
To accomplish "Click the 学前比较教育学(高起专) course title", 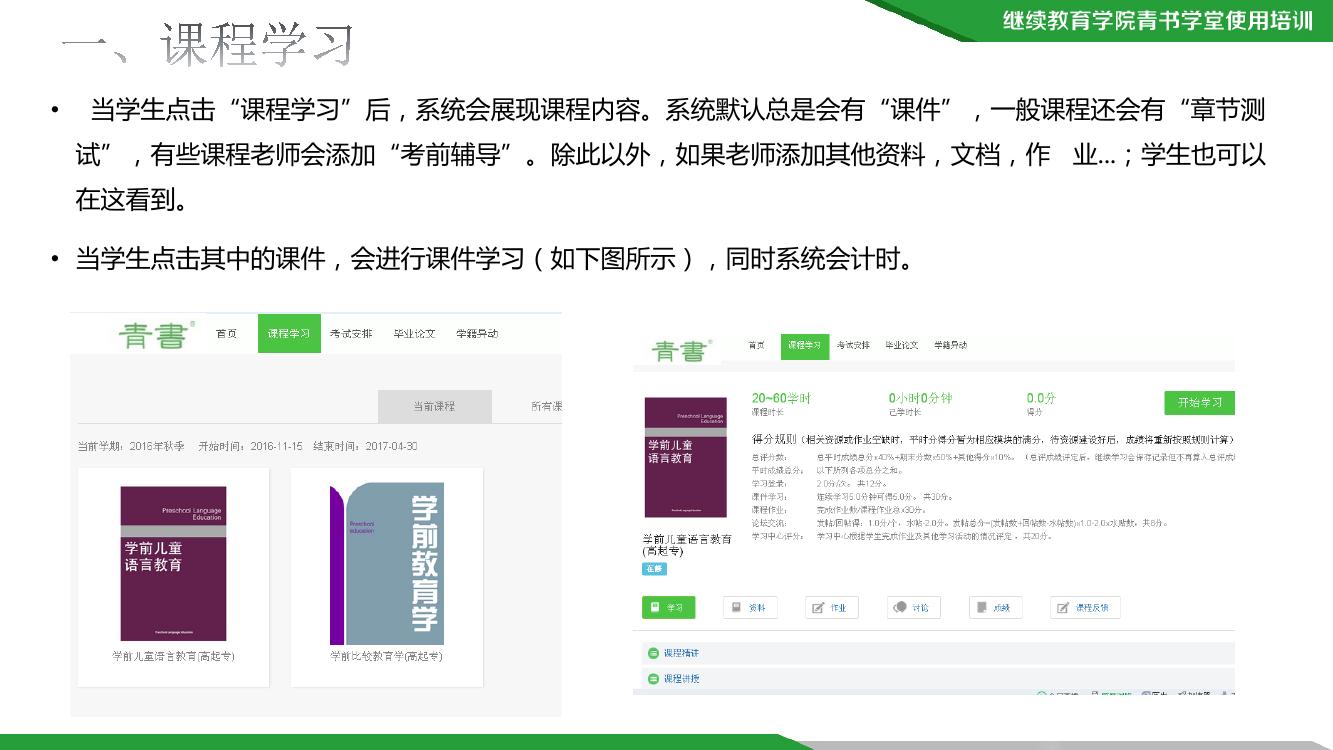I will [386, 656].
